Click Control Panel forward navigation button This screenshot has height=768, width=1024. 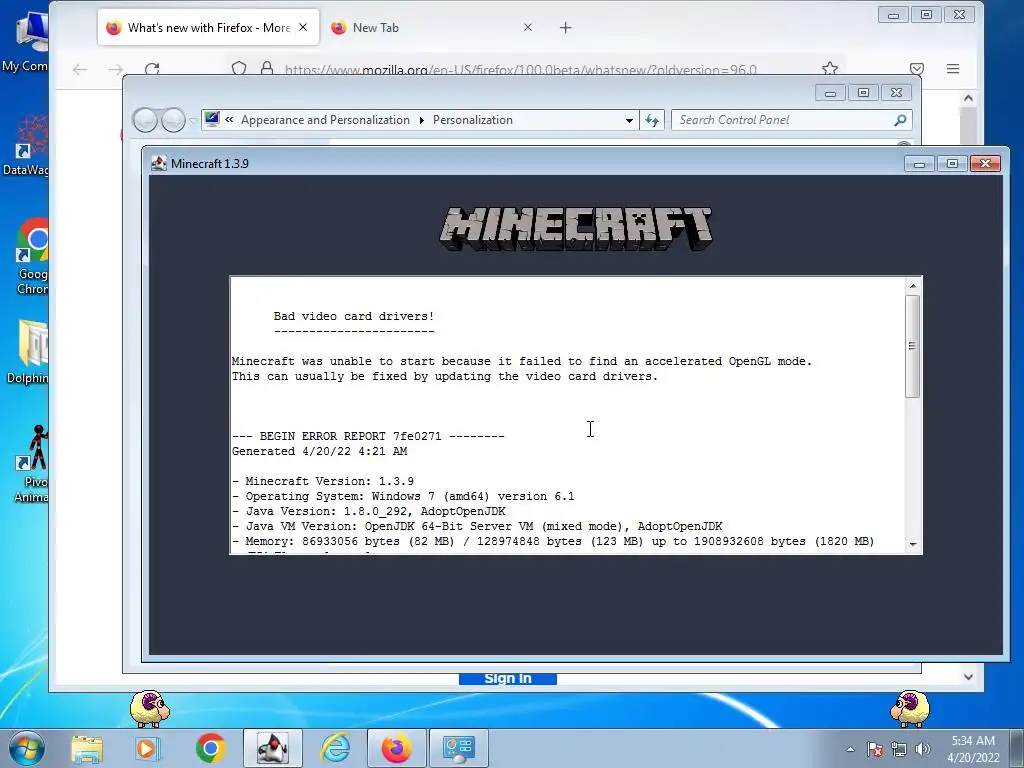point(173,120)
